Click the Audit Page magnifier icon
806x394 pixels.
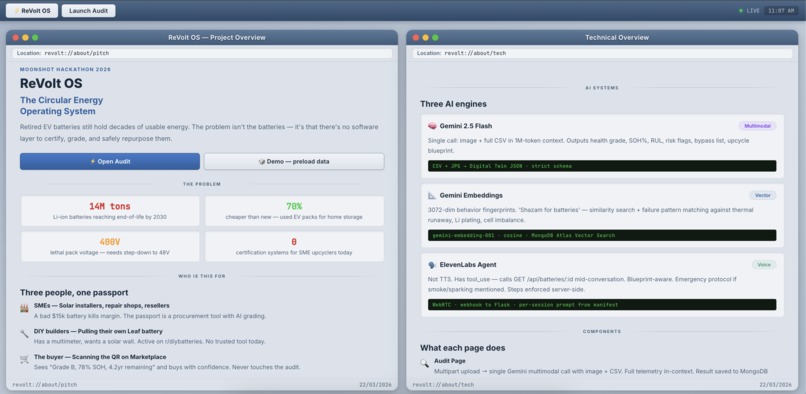(x=425, y=363)
